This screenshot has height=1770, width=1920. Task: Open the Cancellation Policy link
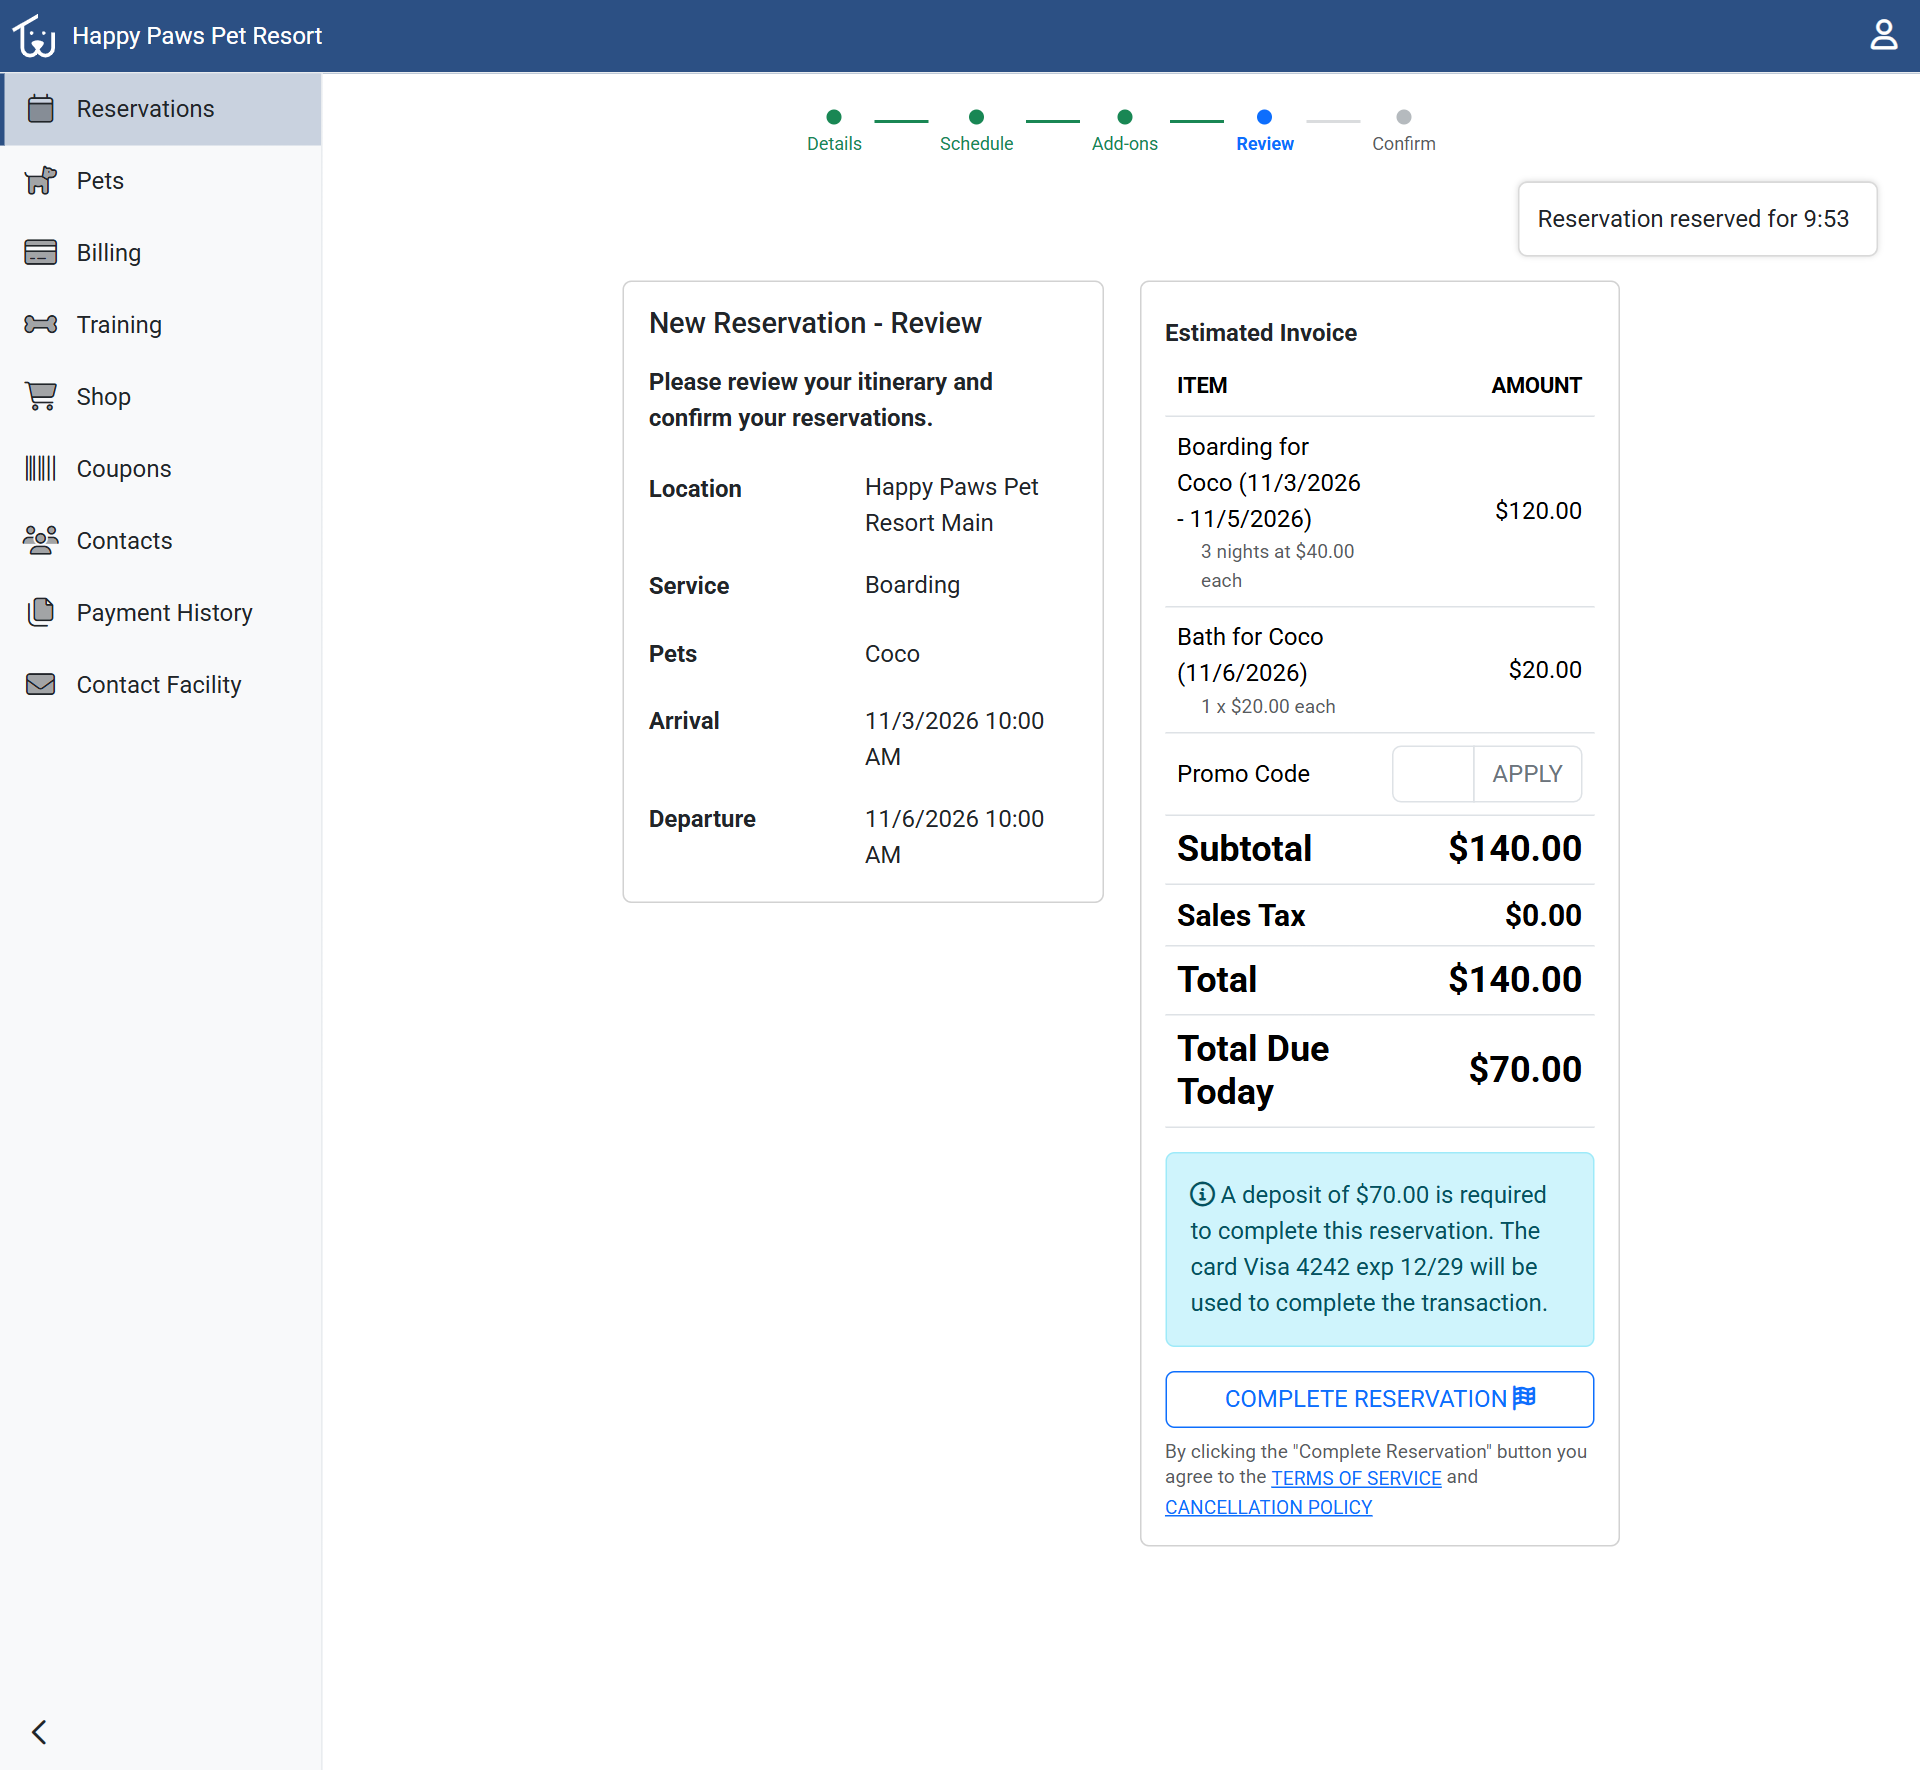click(1268, 1507)
